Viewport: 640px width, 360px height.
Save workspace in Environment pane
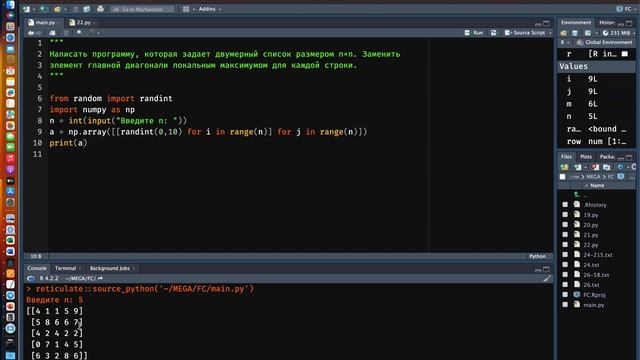(575, 33)
